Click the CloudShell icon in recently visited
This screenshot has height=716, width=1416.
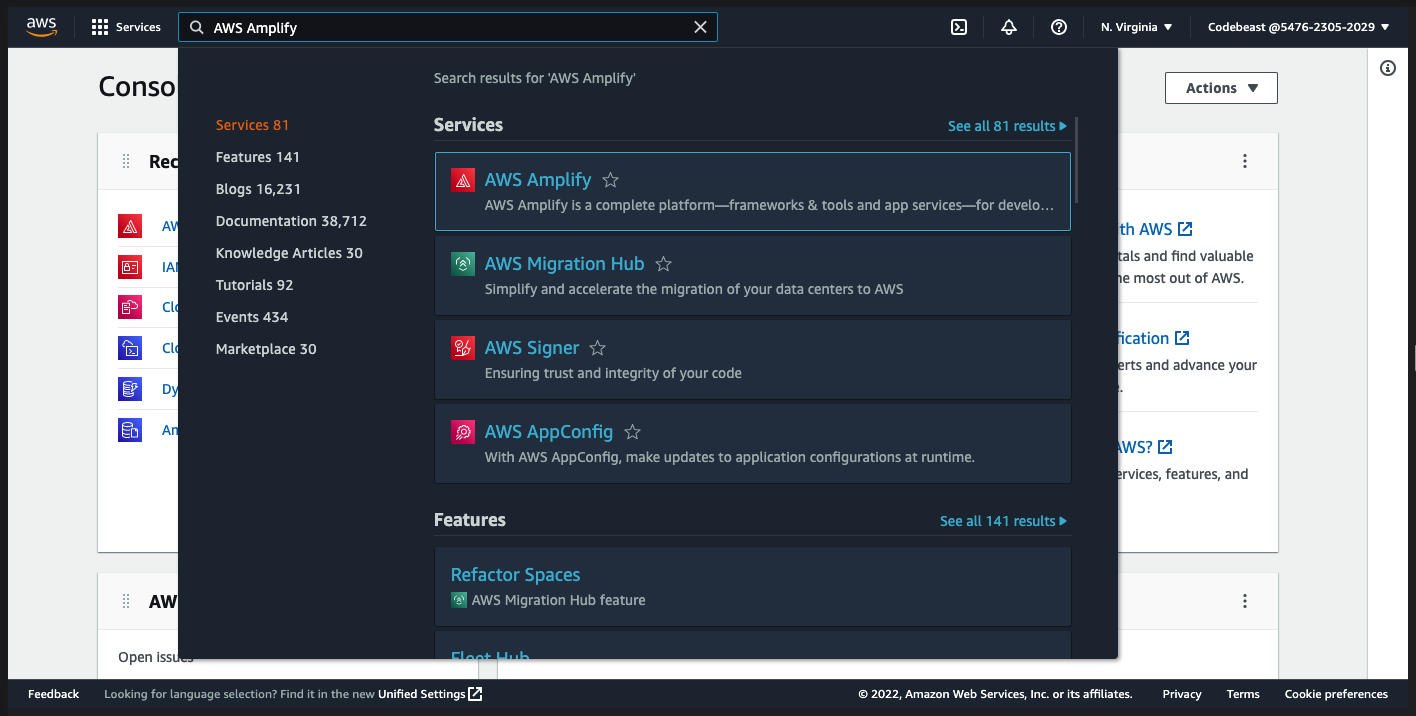tap(130, 348)
